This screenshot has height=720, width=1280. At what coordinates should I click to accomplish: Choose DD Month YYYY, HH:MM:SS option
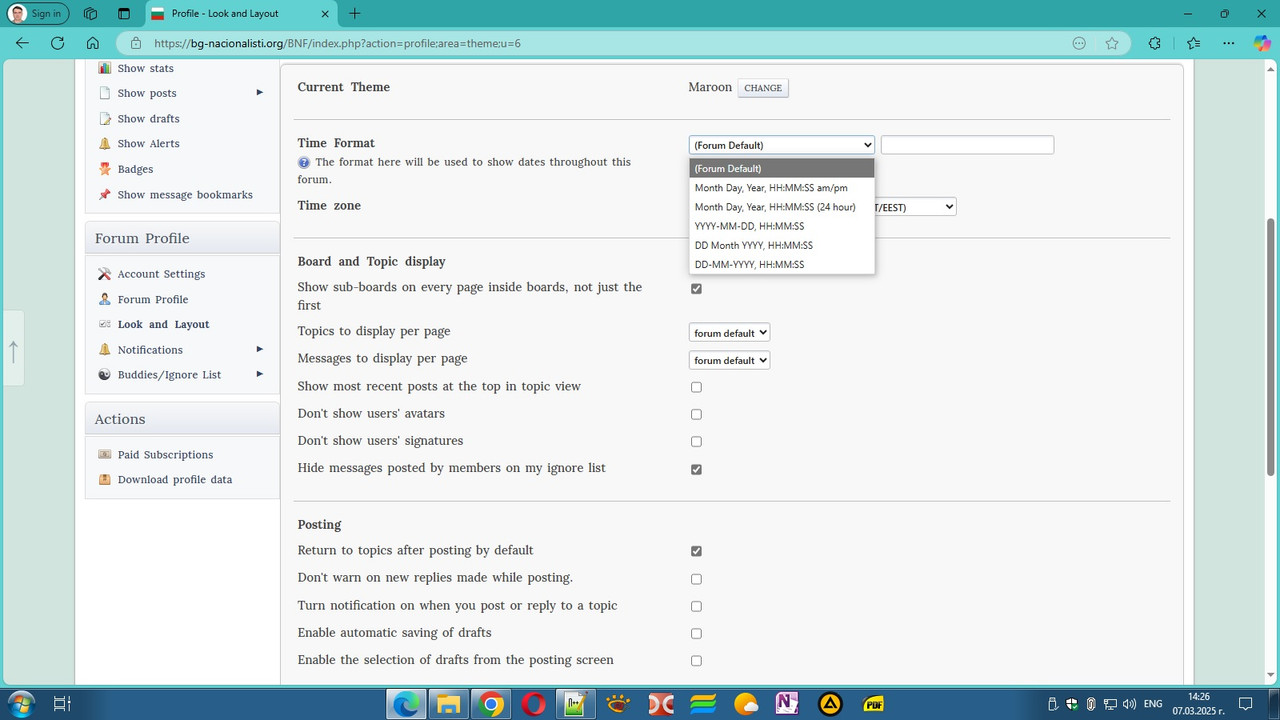782,245
